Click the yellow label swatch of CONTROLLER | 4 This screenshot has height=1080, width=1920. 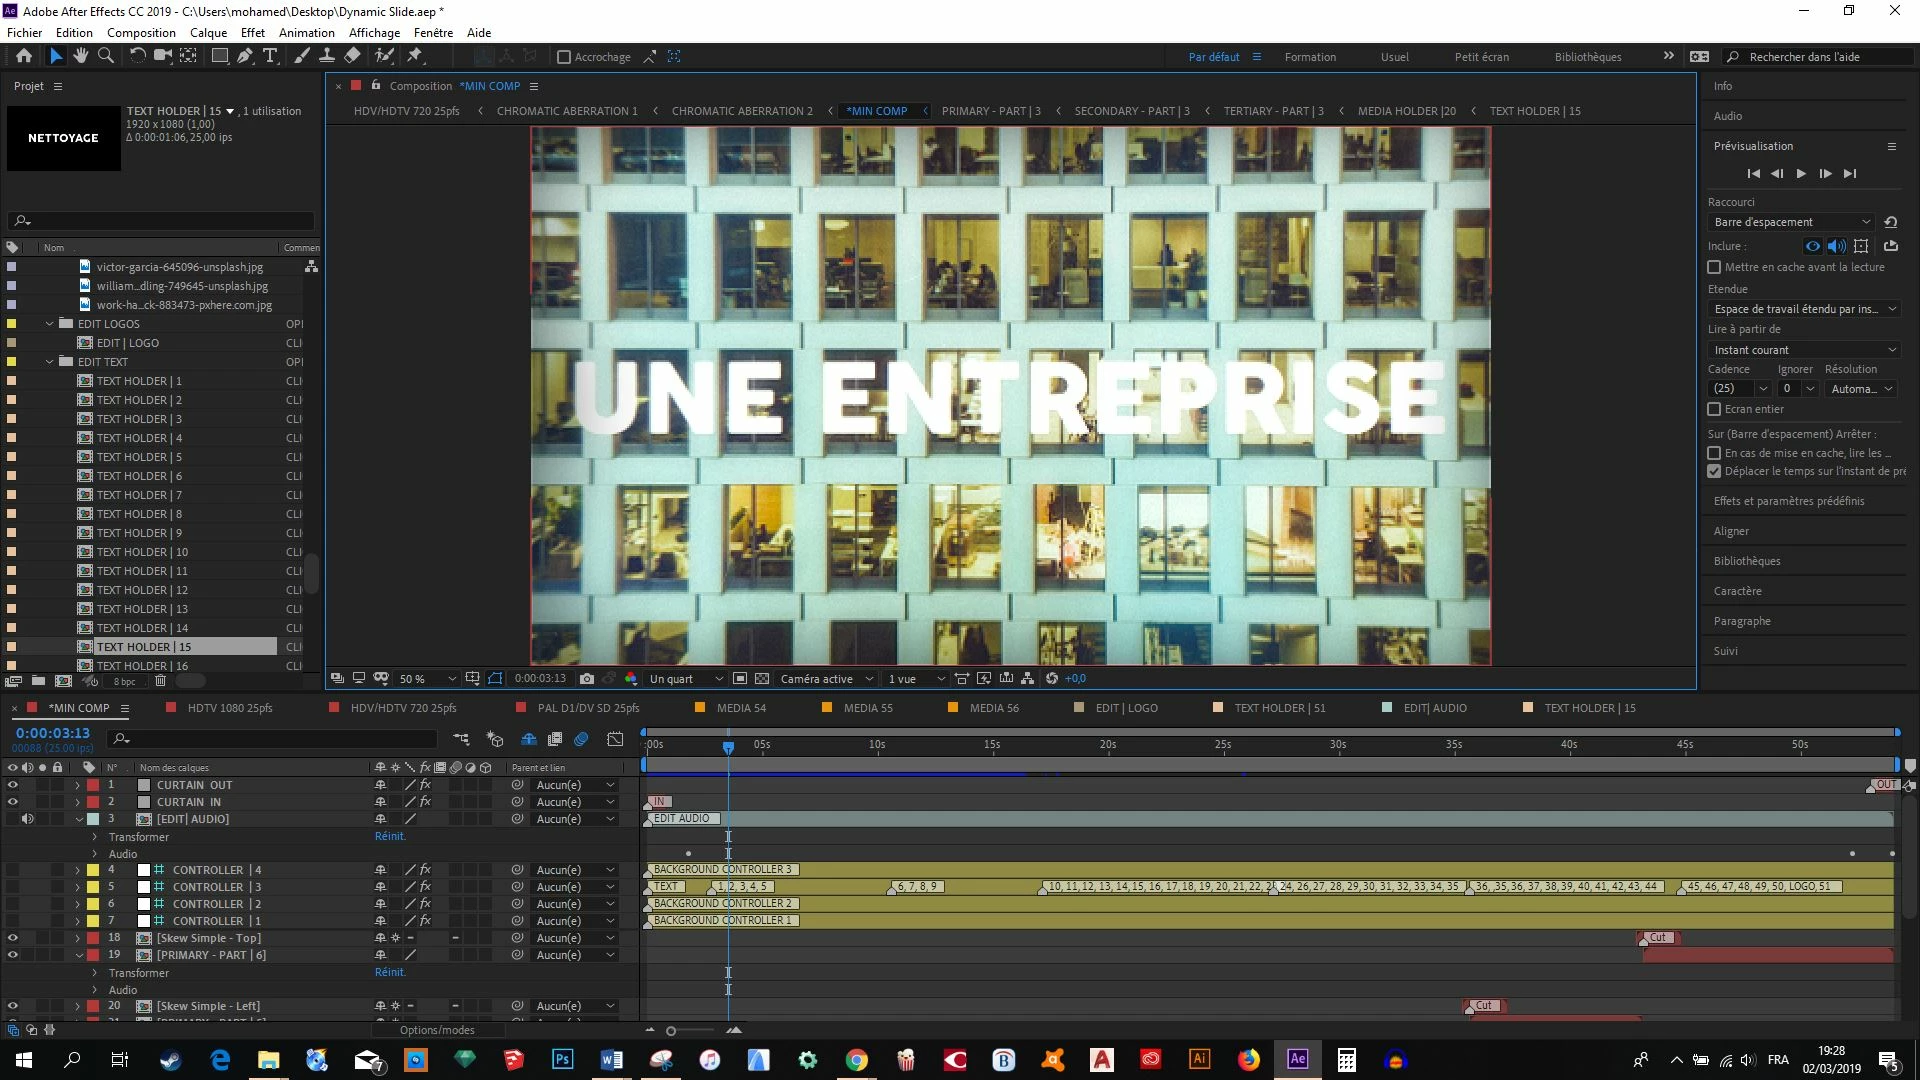click(x=93, y=870)
